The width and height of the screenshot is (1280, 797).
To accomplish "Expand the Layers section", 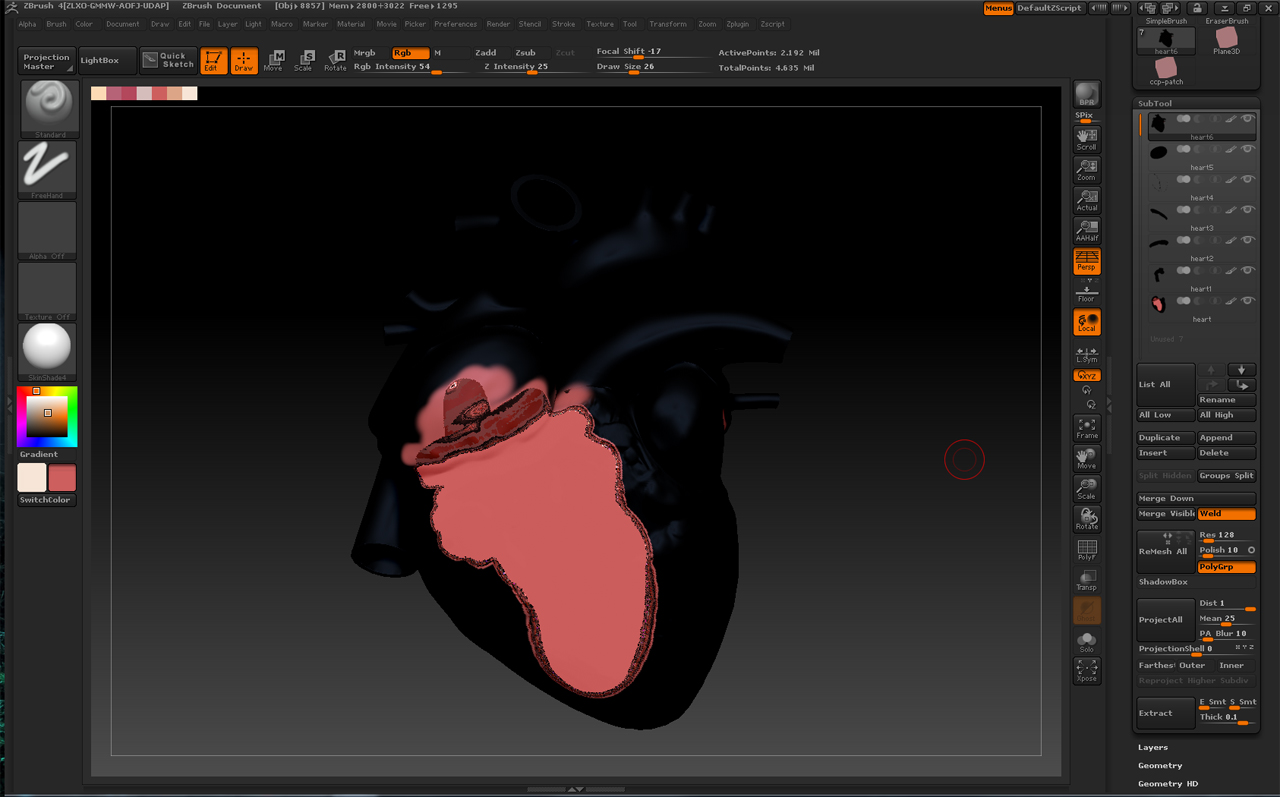I will pyautogui.click(x=1152, y=747).
